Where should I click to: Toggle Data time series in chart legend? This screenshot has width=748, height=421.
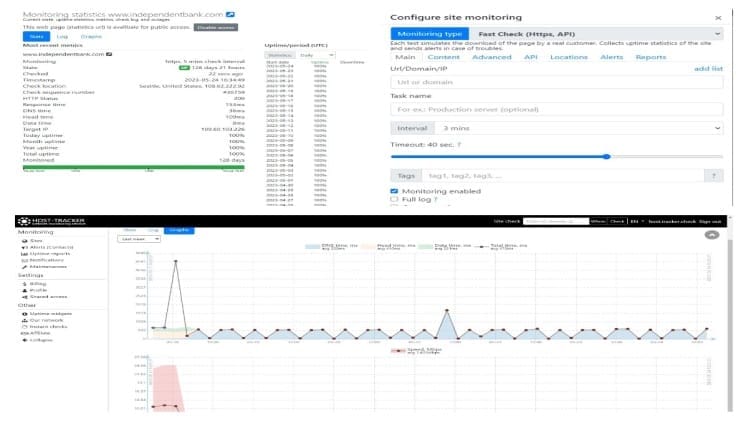(x=445, y=246)
